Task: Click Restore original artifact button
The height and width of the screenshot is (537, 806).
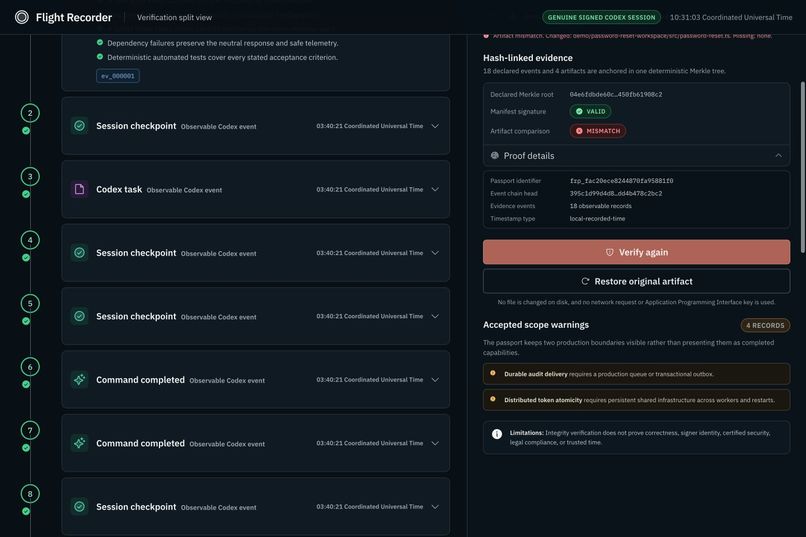Action: [x=636, y=281]
